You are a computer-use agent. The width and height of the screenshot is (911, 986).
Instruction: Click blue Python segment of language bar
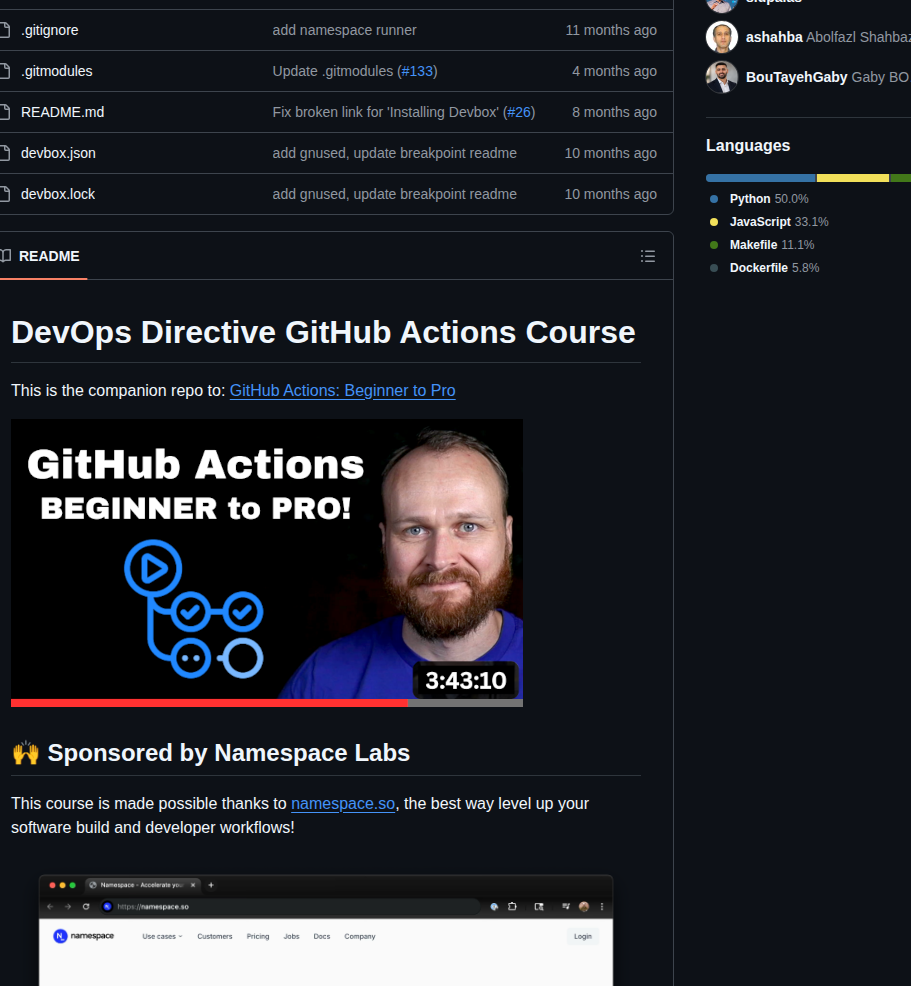761,178
